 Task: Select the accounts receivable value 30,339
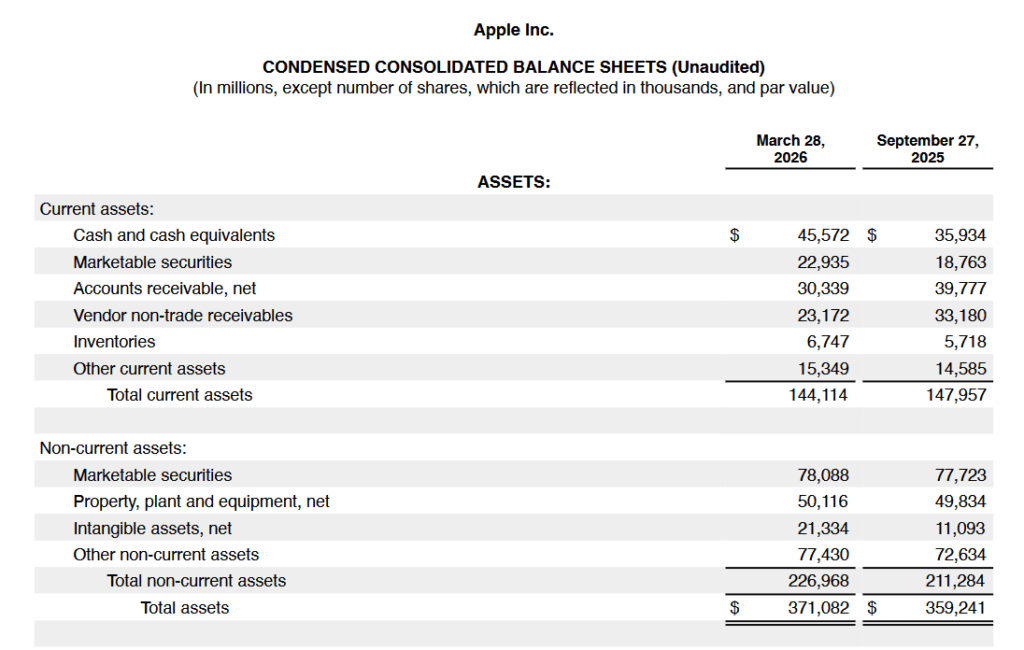(823, 289)
